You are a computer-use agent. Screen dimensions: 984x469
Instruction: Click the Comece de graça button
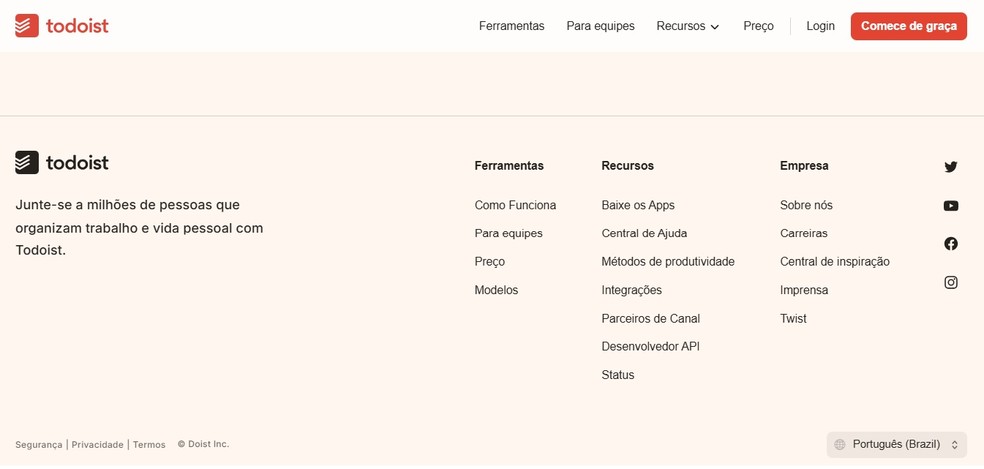pyautogui.click(x=908, y=26)
